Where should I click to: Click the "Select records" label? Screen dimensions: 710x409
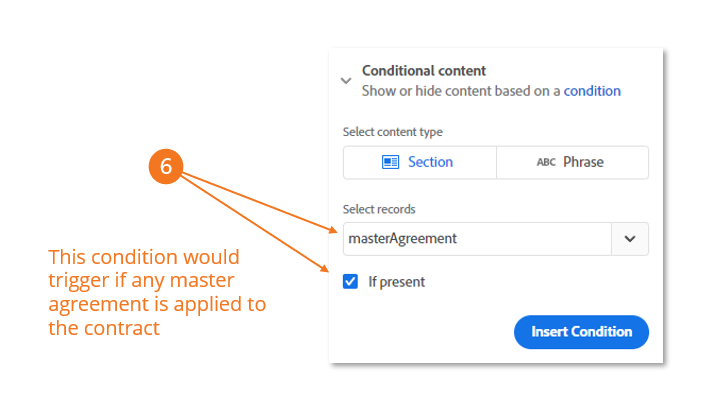click(x=379, y=209)
